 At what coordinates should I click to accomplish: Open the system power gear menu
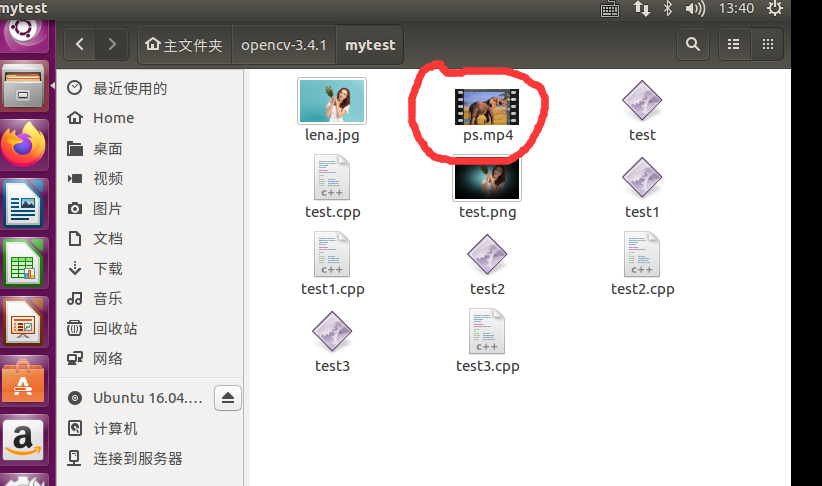pos(775,8)
